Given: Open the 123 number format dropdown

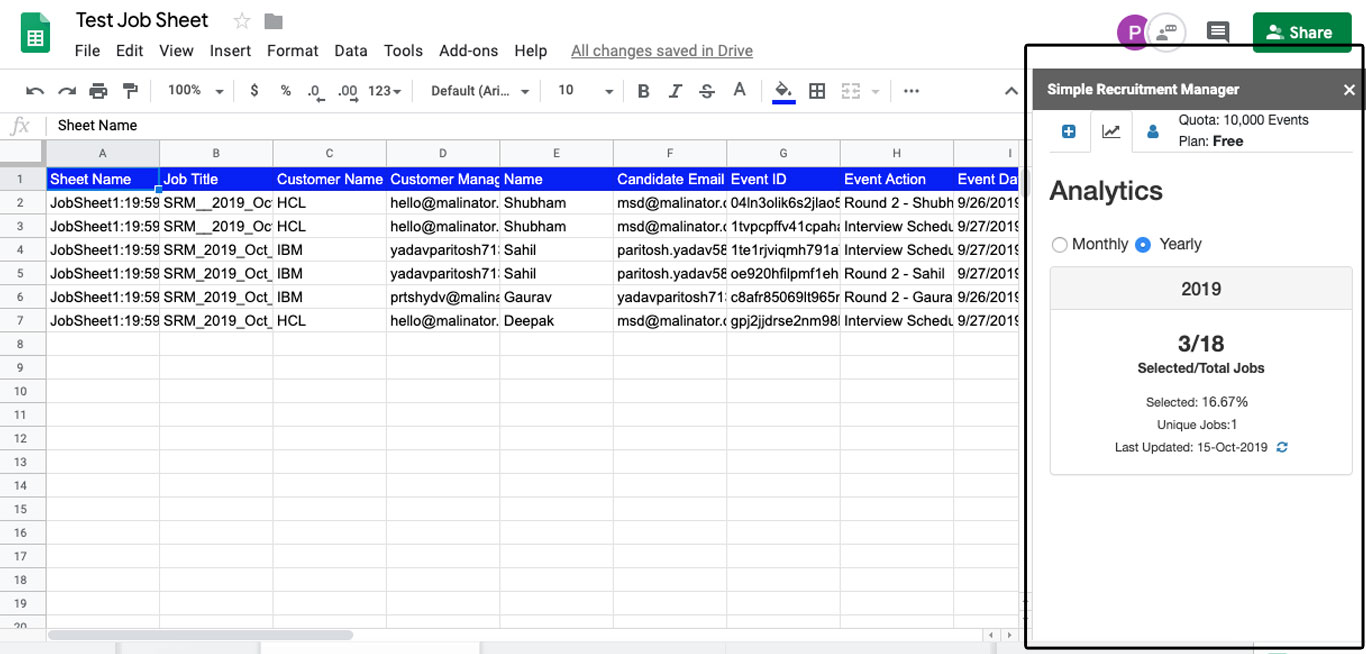Looking at the screenshot, I should pos(385,91).
